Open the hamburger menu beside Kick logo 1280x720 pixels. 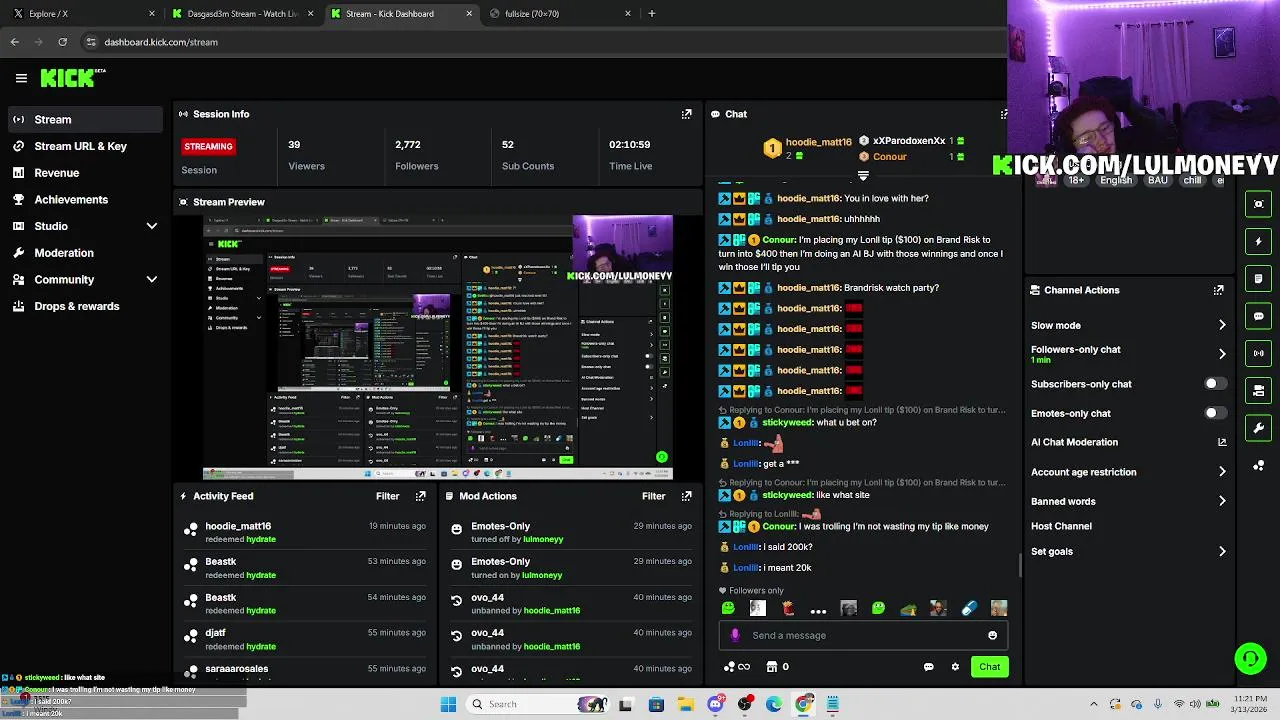[x=21, y=78]
